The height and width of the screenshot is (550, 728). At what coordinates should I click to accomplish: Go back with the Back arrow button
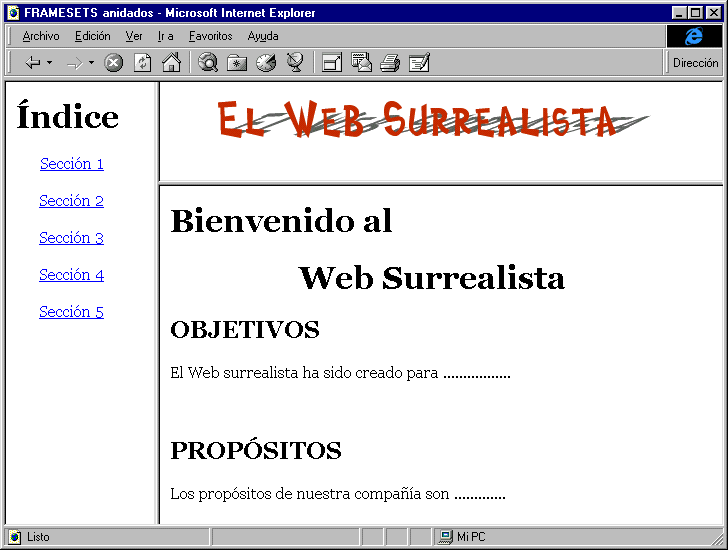click(x=32, y=63)
